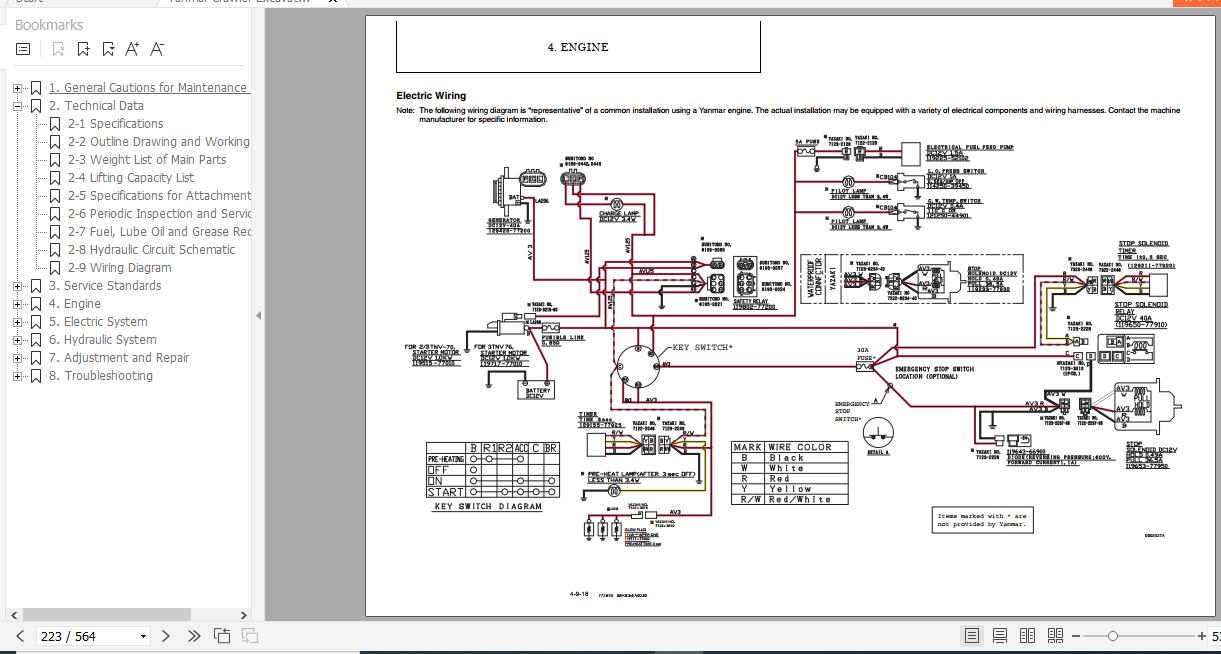1221x654 pixels.
Task: Expand the 3. Service Standards bookmark node
Action: point(17,286)
